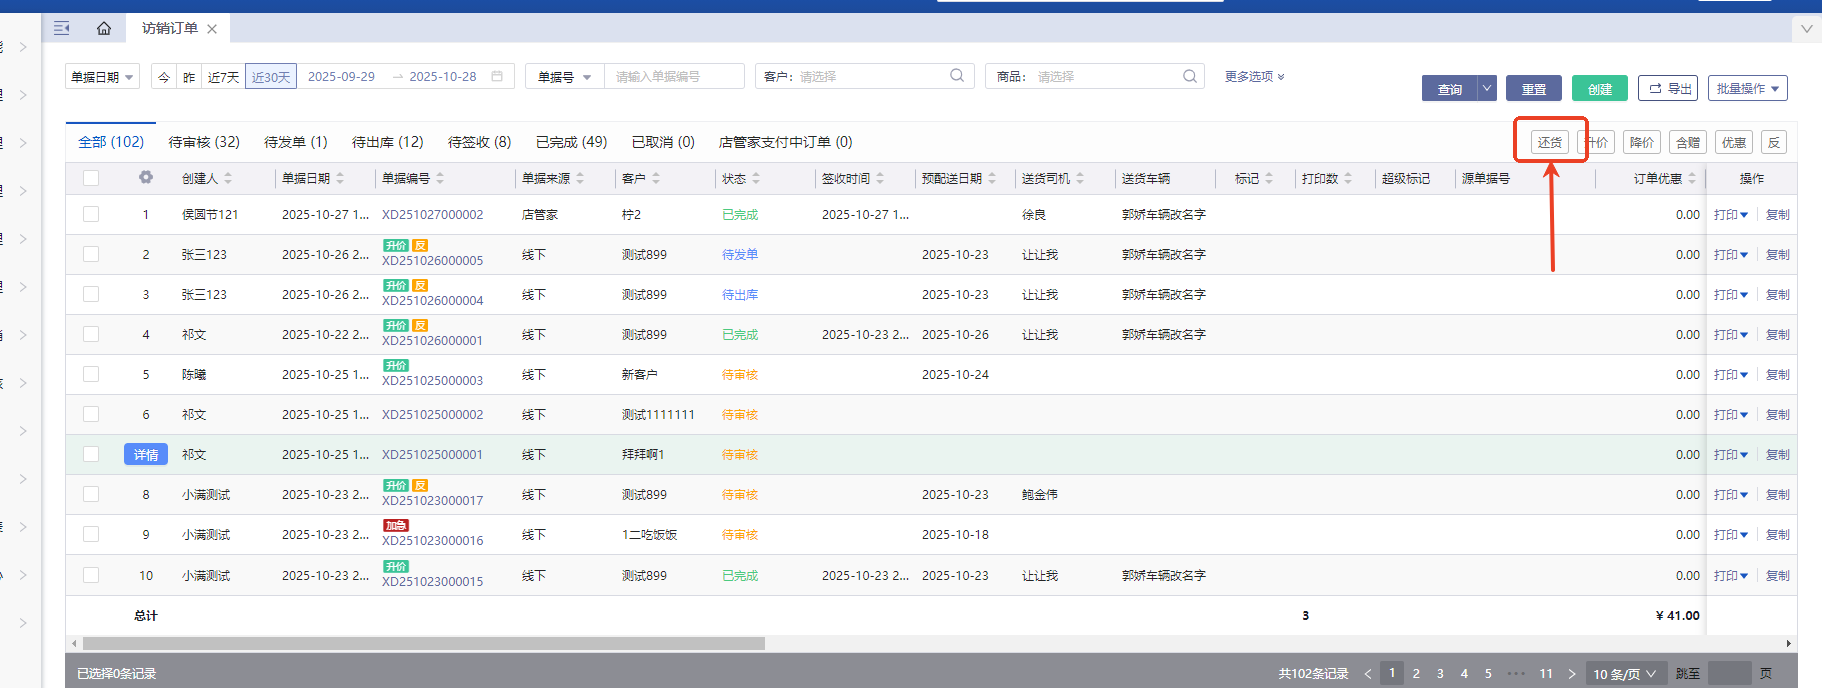Tick the select-all checkbox in table header

click(91, 178)
